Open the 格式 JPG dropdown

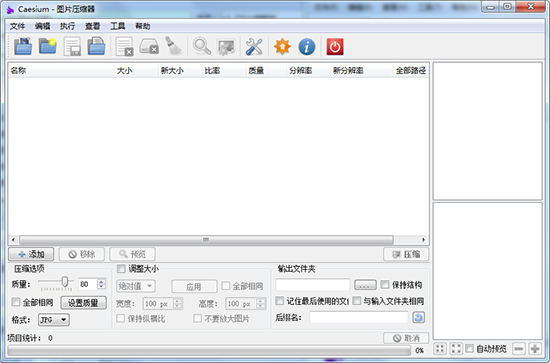tap(54, 320)
